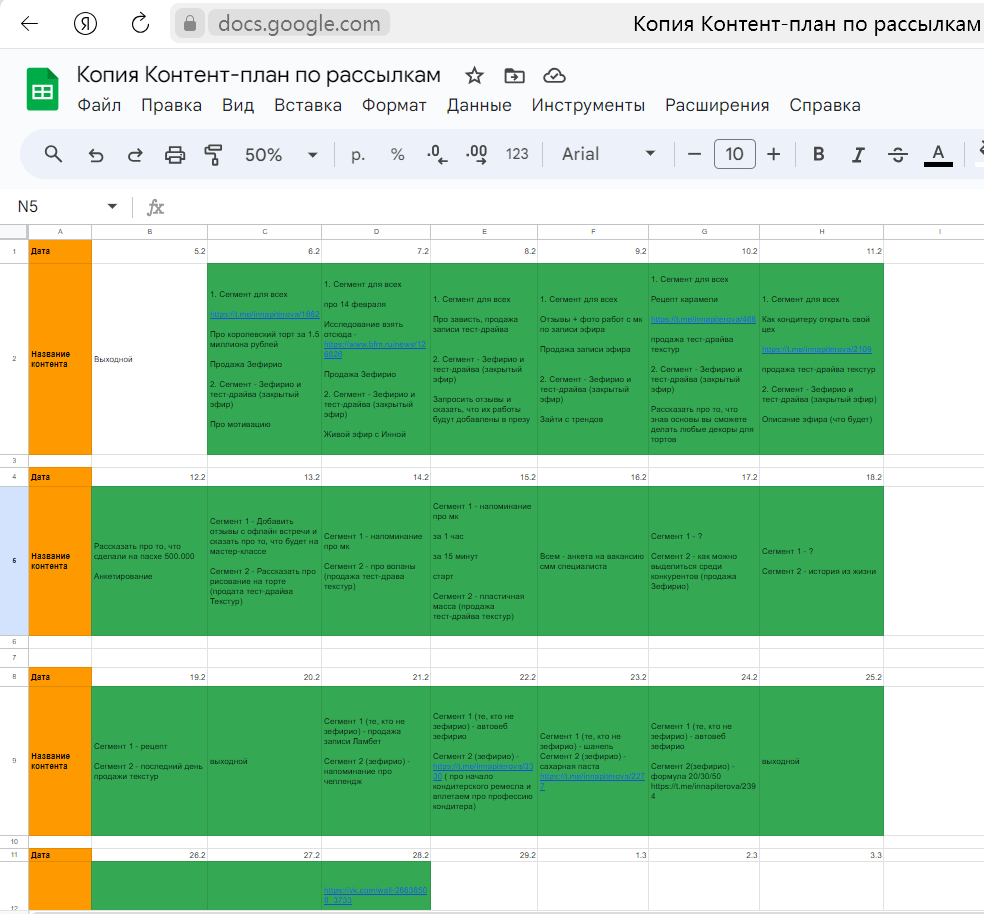984x914 pixels.
Task: Print the spreadsheet with printer icon
Action: (x=174, y=154)
